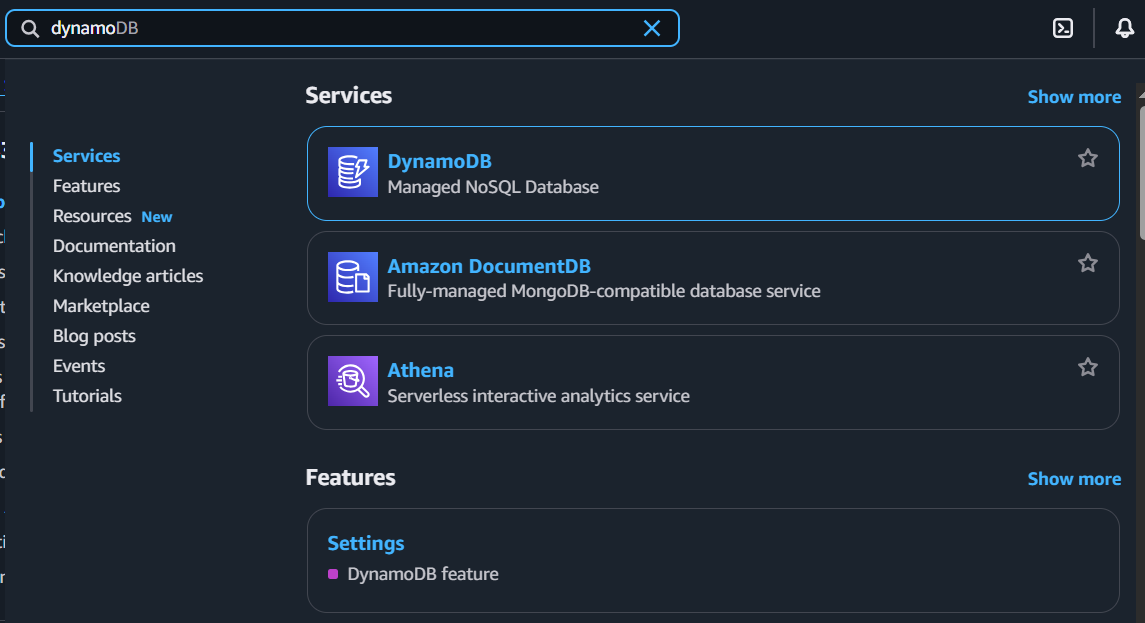Image resolution: width=1145 pixels, height=623 pixels.
Task: Select Tutorials in the results sidebar
Action: point(87,396)
